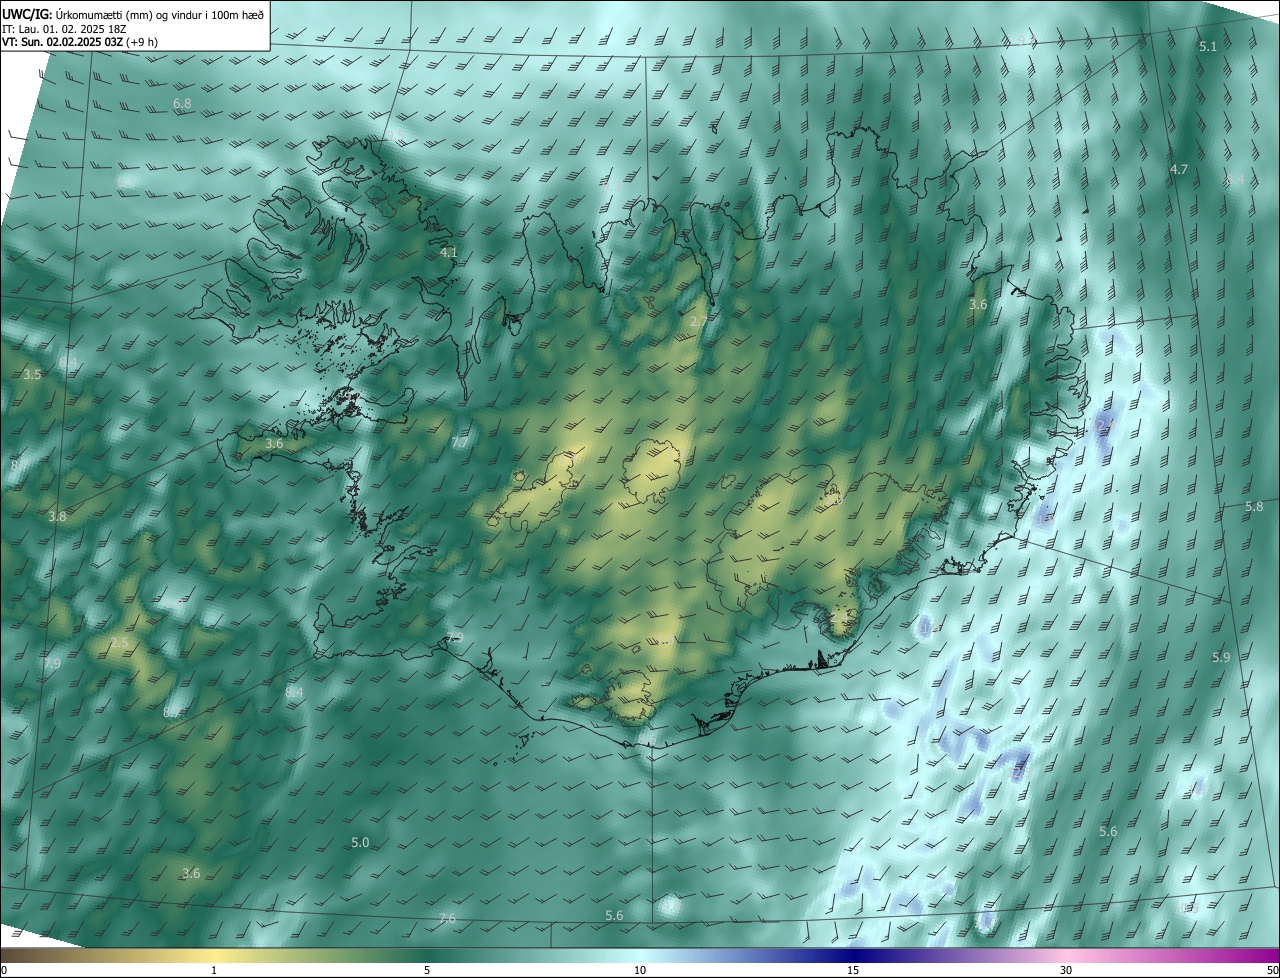The width and height of the screenshot is (1280, 978).
Task: Select the 5.1 value label
Action: 1208,47
